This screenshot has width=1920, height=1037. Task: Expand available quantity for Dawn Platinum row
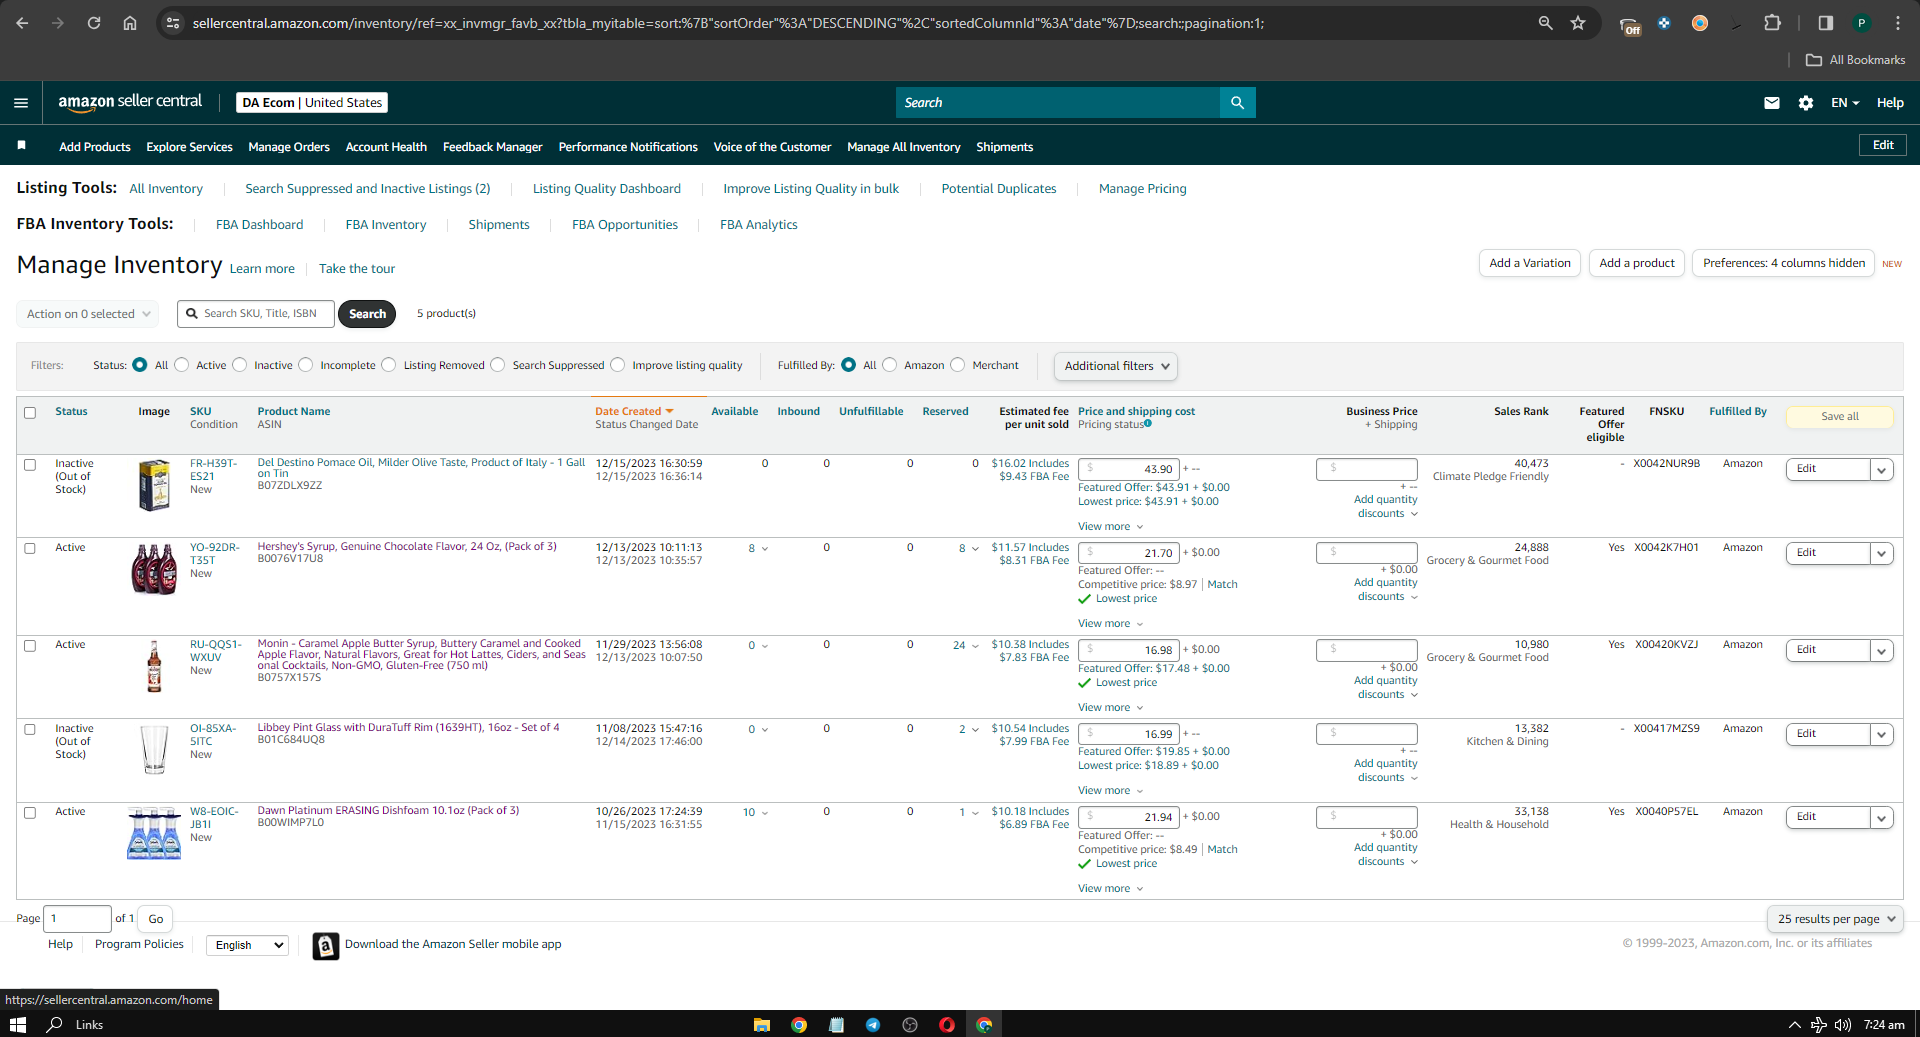click(x=755, y=813)
